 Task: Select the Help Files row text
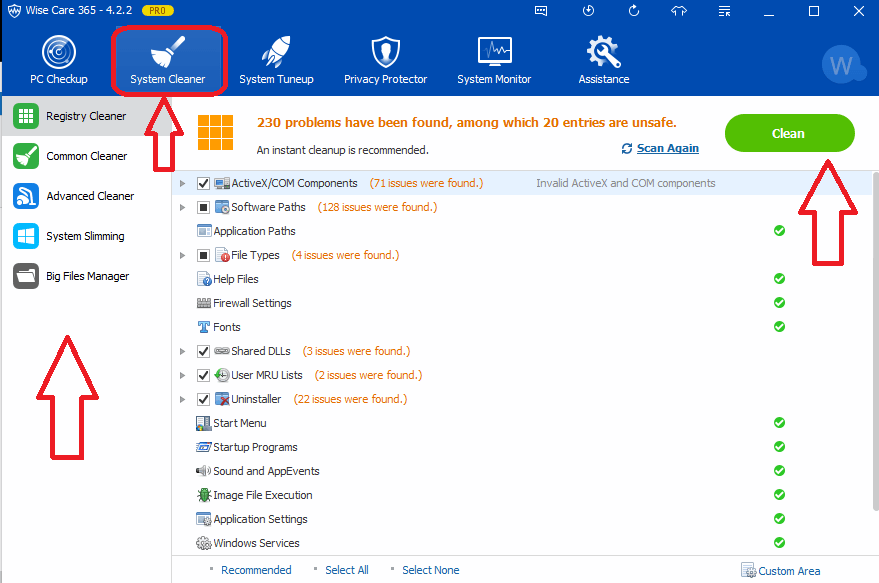[x=236, y=279]
